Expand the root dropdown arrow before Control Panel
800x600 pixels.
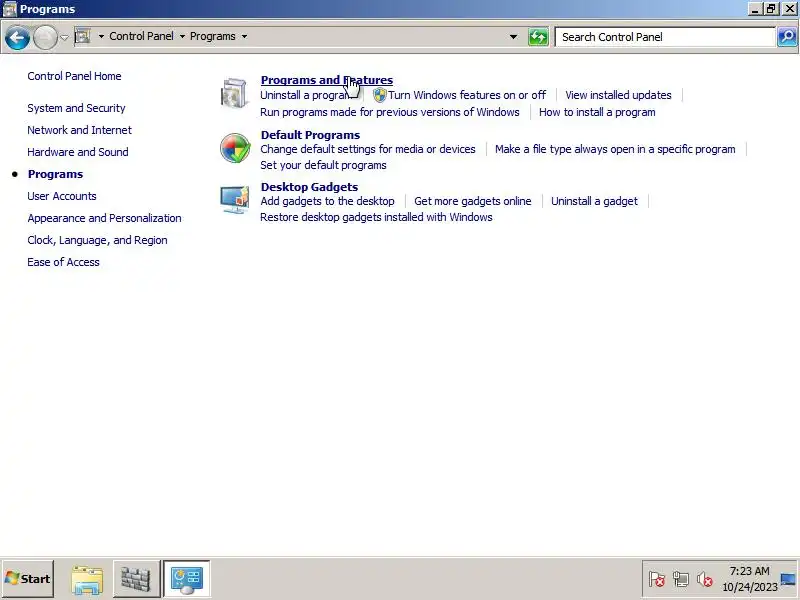coord(101,37)
